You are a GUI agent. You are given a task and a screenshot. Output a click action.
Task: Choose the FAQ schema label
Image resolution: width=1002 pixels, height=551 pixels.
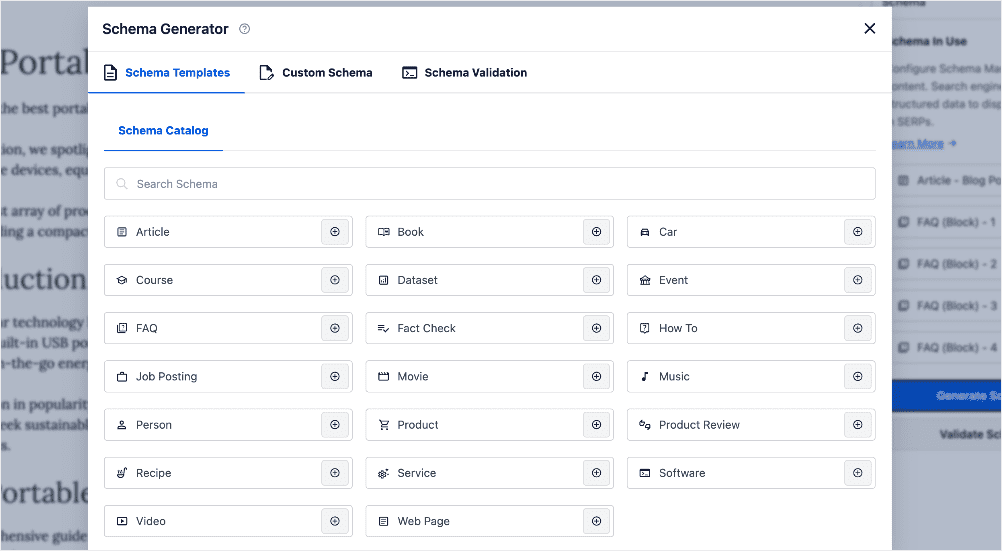pyautogui.click(x=146, y=328)
